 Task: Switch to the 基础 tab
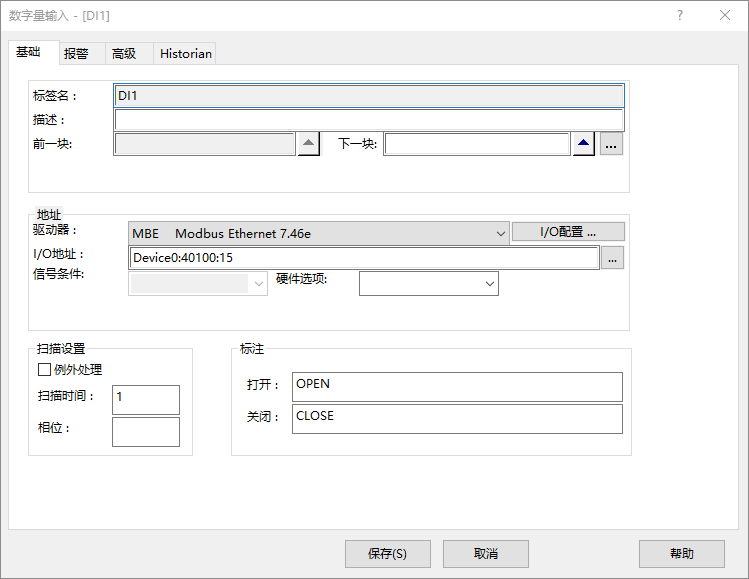(x=33, y=53)
